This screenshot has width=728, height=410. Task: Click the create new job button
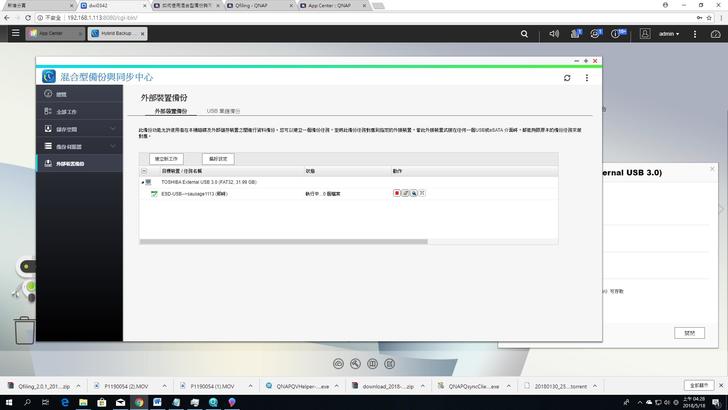point(166,159)
